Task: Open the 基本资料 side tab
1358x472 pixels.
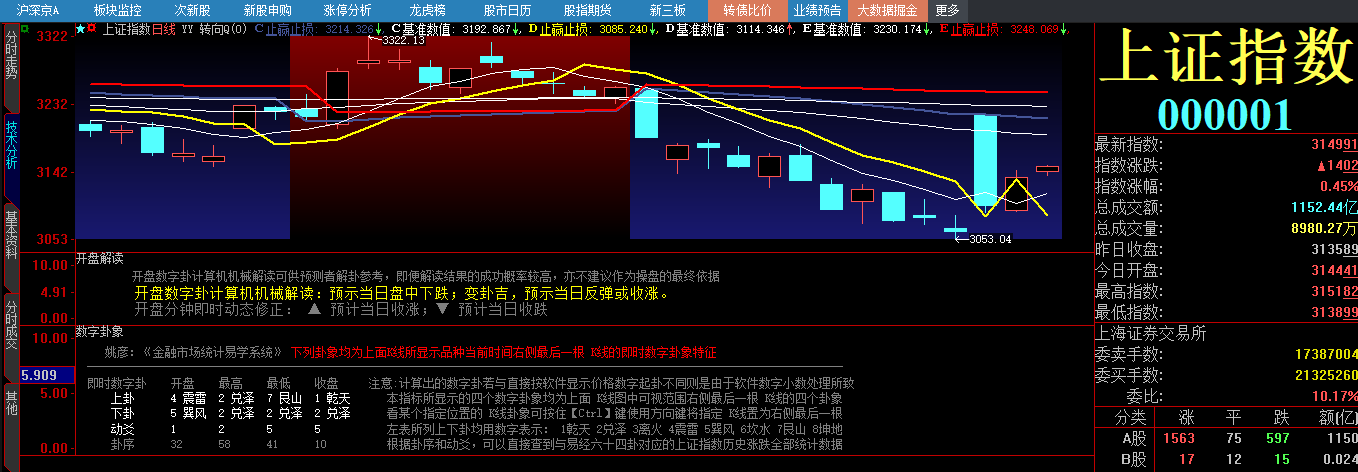Action: click(x=11, y=234)
